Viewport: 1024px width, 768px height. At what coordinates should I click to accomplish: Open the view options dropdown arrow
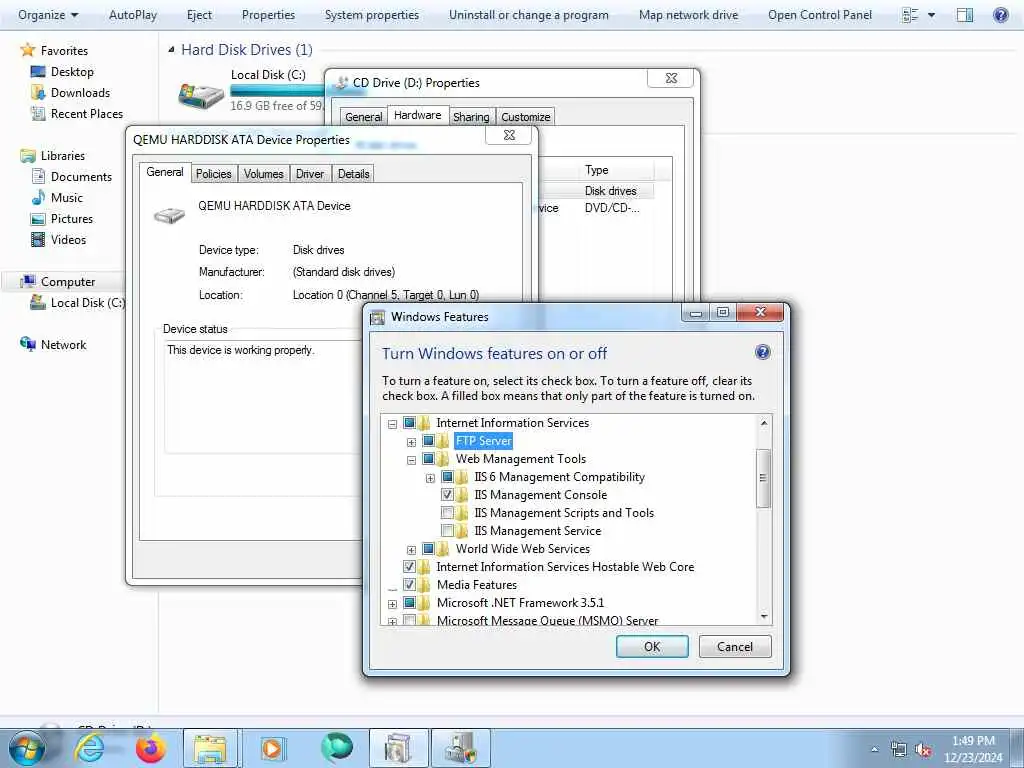(931, 14)
